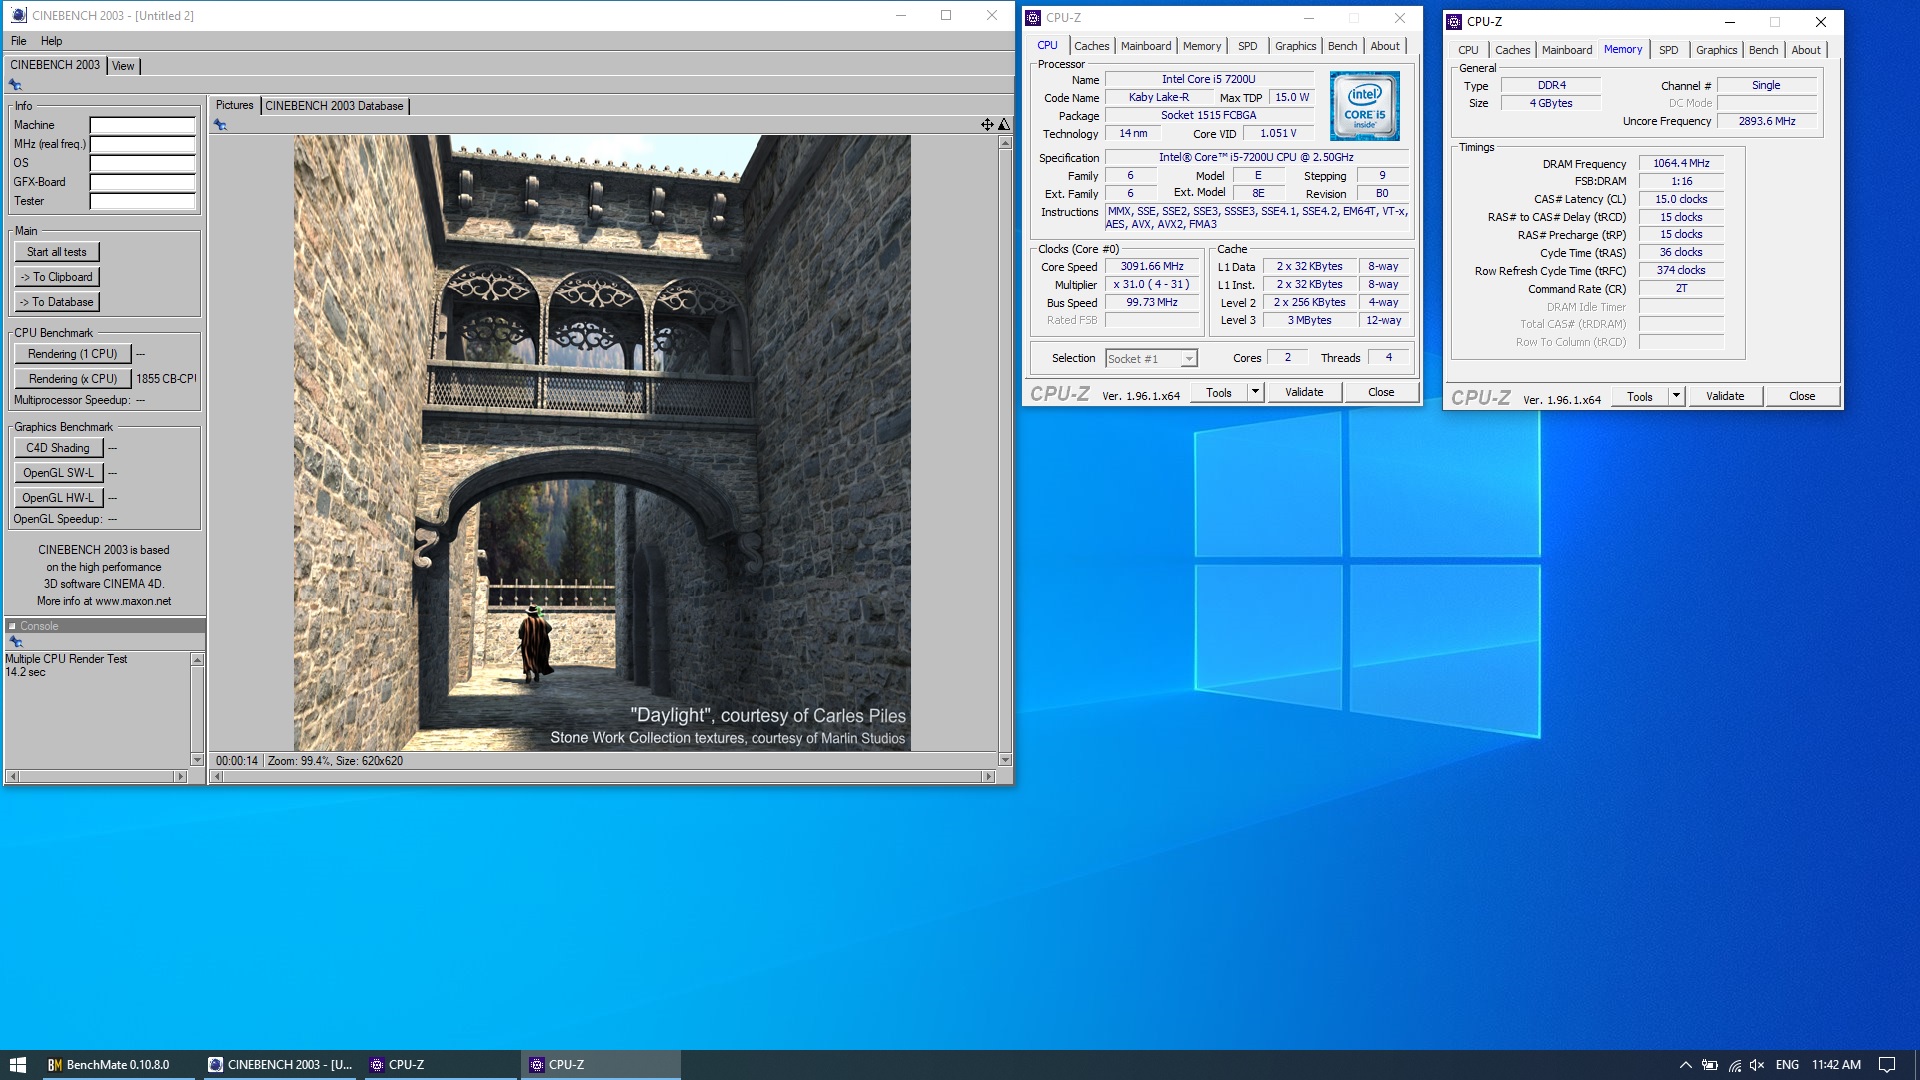The width and height of the screenshot is (1920, 1080).
Task: Click Start all tests button
Action: pos(57,252)
